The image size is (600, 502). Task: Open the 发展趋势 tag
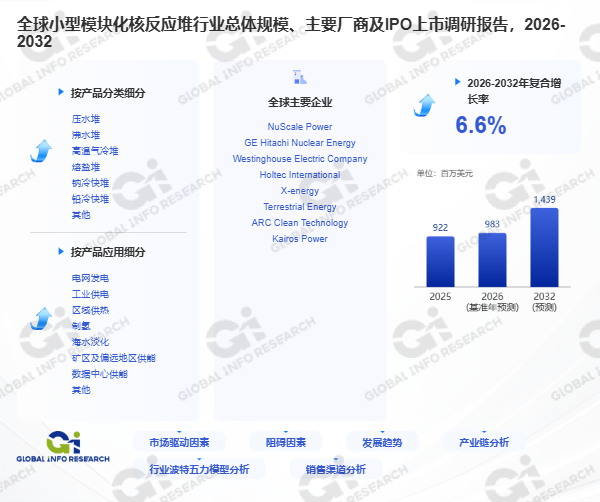pyautogui.click(x=382, y=442)
